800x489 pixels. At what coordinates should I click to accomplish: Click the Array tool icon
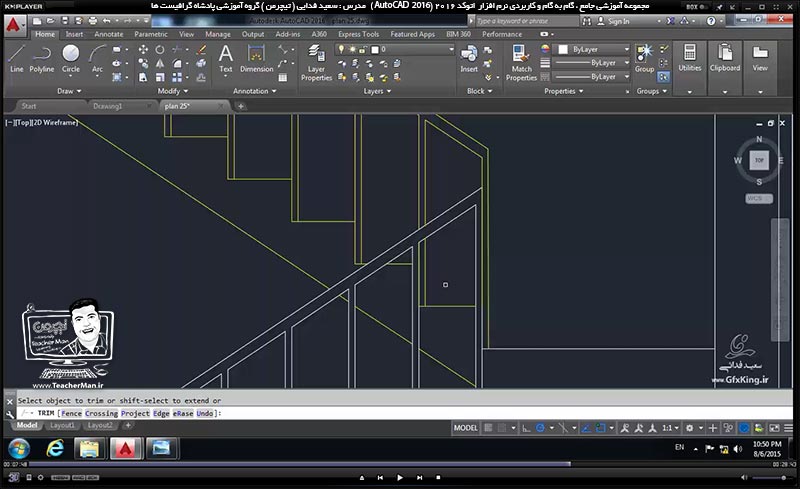177,77
